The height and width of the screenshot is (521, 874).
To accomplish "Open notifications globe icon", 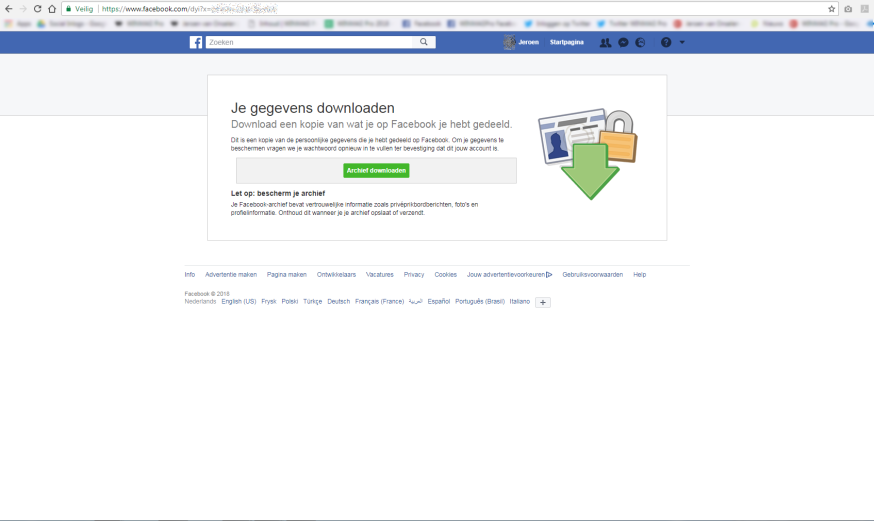I will pos(640,42).
